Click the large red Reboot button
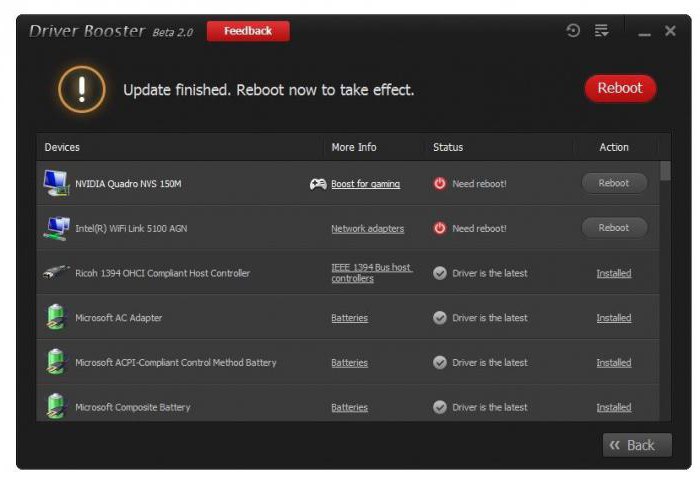 [620, 88]
